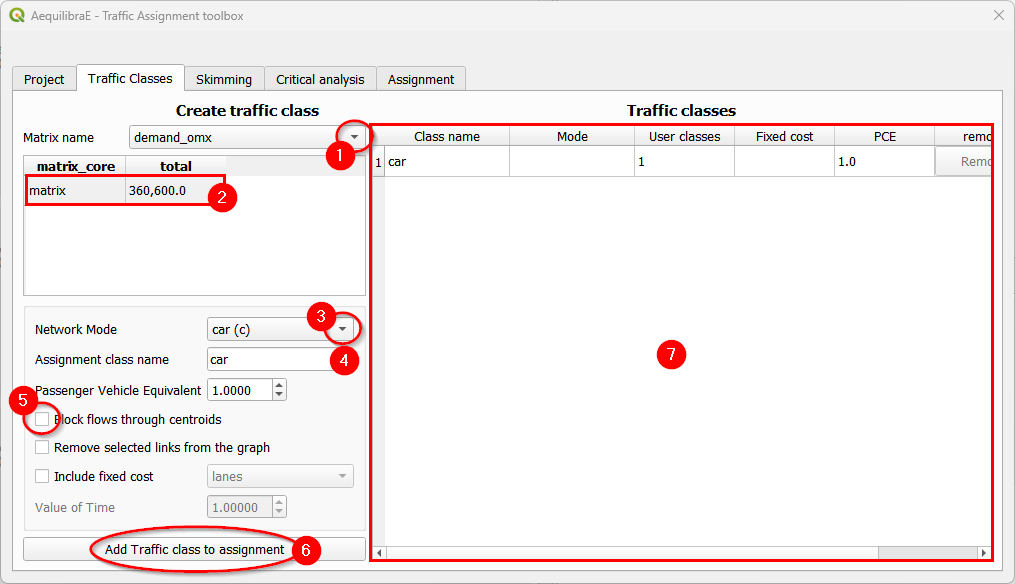Open the Assignment tab
The height and width of the screenshot is (584, 1015).
420,78
